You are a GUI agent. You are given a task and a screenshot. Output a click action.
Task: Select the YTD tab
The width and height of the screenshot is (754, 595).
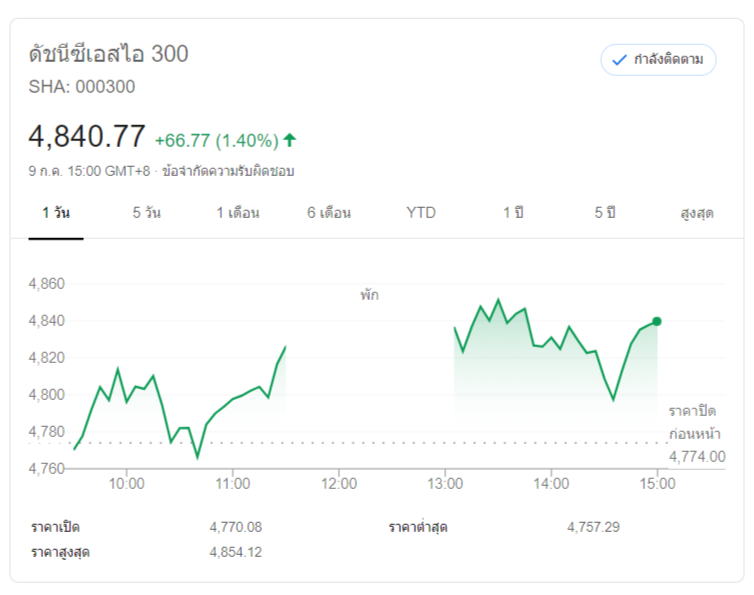(421, 213)
